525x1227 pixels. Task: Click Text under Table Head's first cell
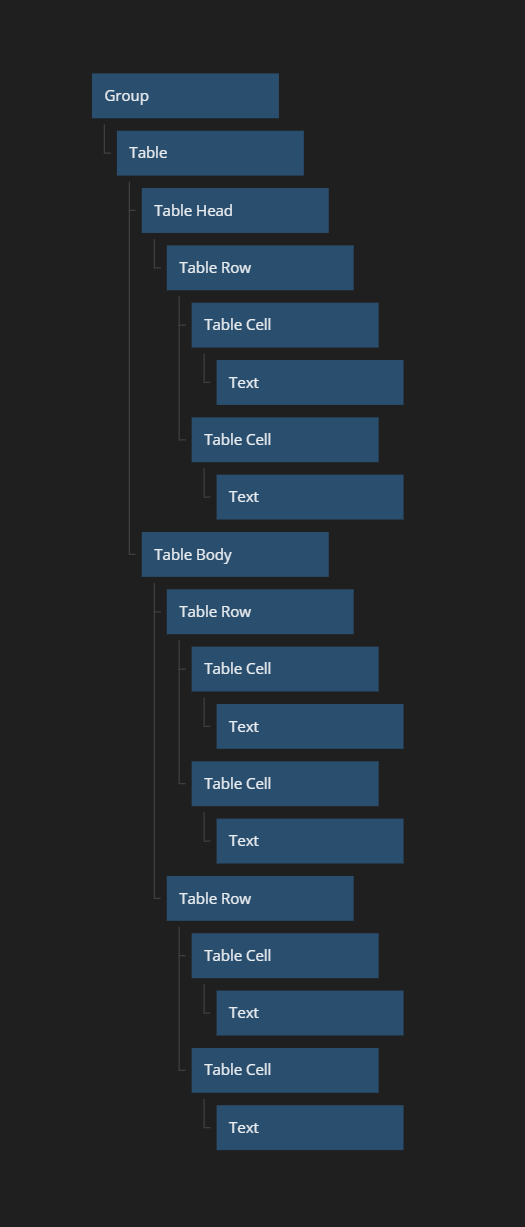[x=310, y=382]
